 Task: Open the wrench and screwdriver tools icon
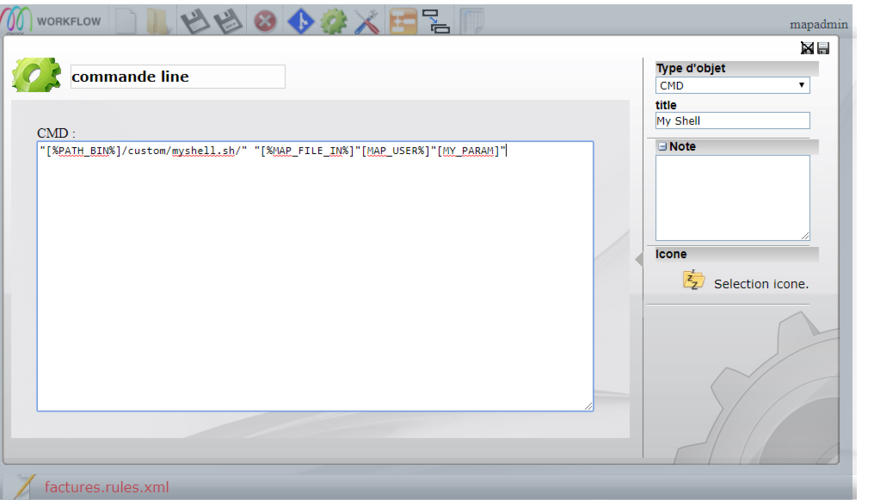(x=367, y=21)
